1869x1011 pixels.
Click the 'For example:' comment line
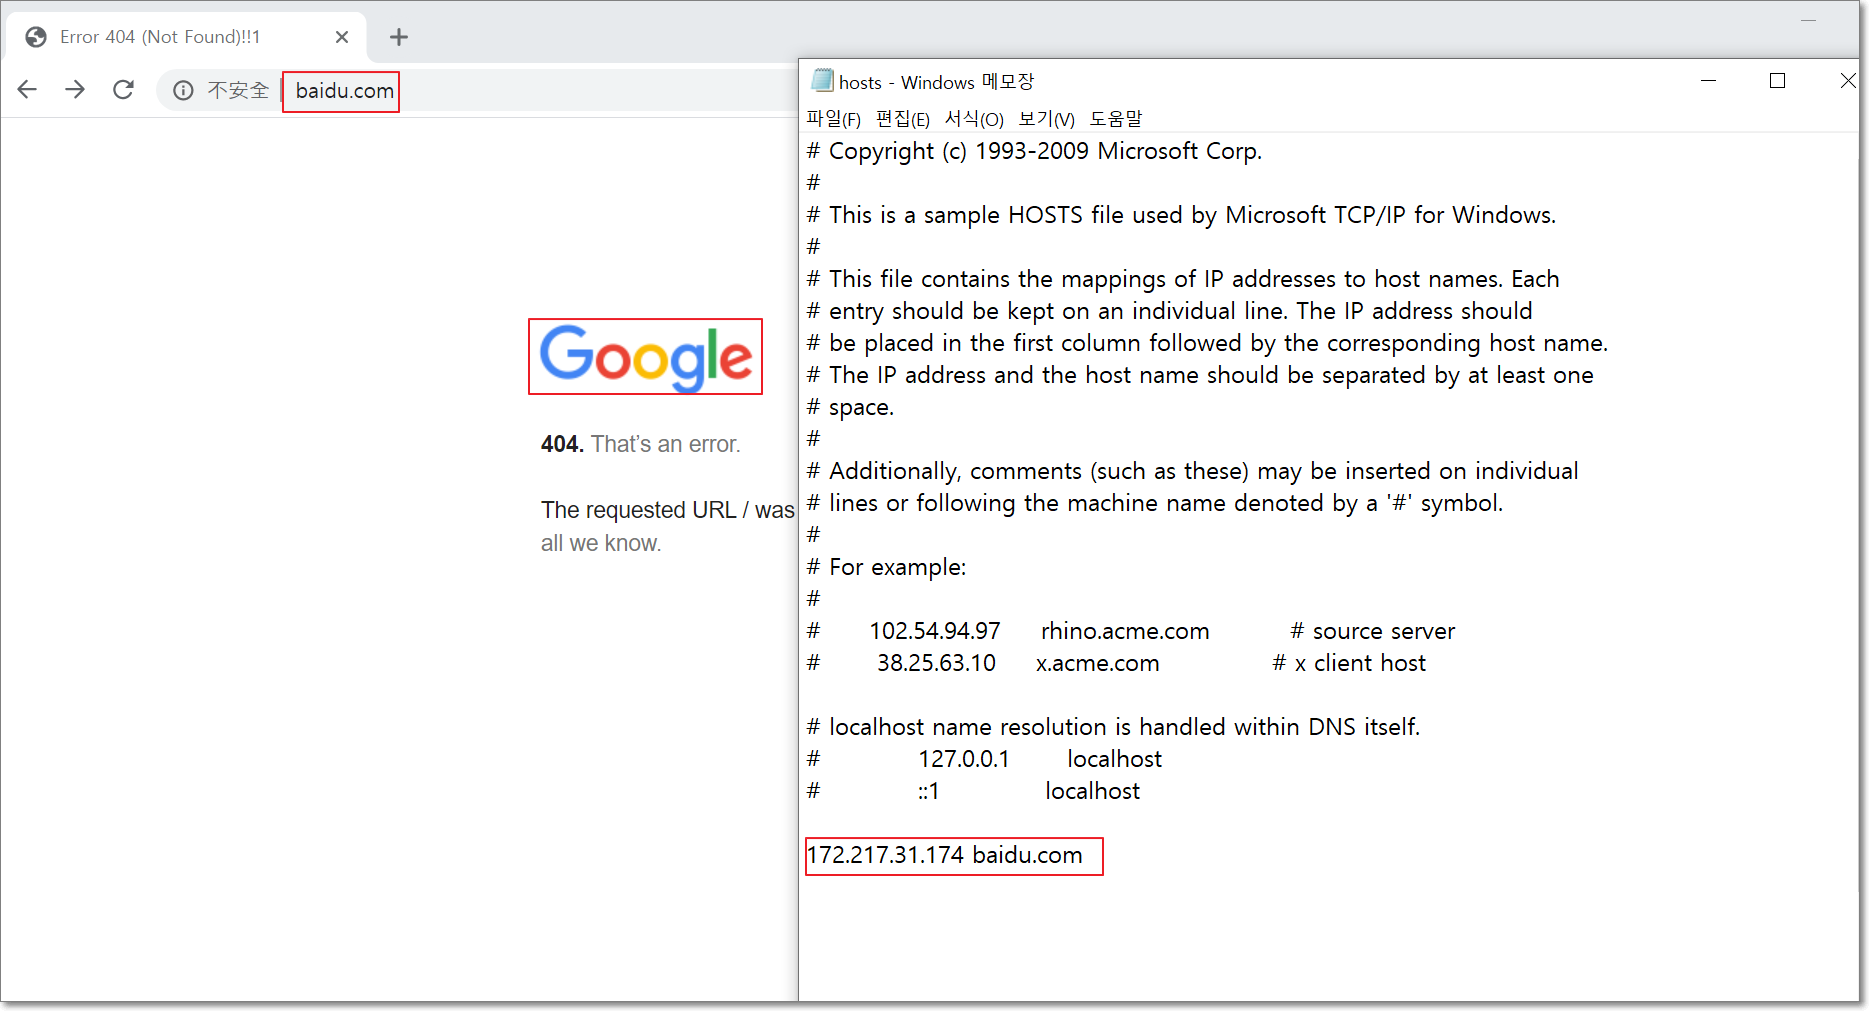tap(887, 567)
